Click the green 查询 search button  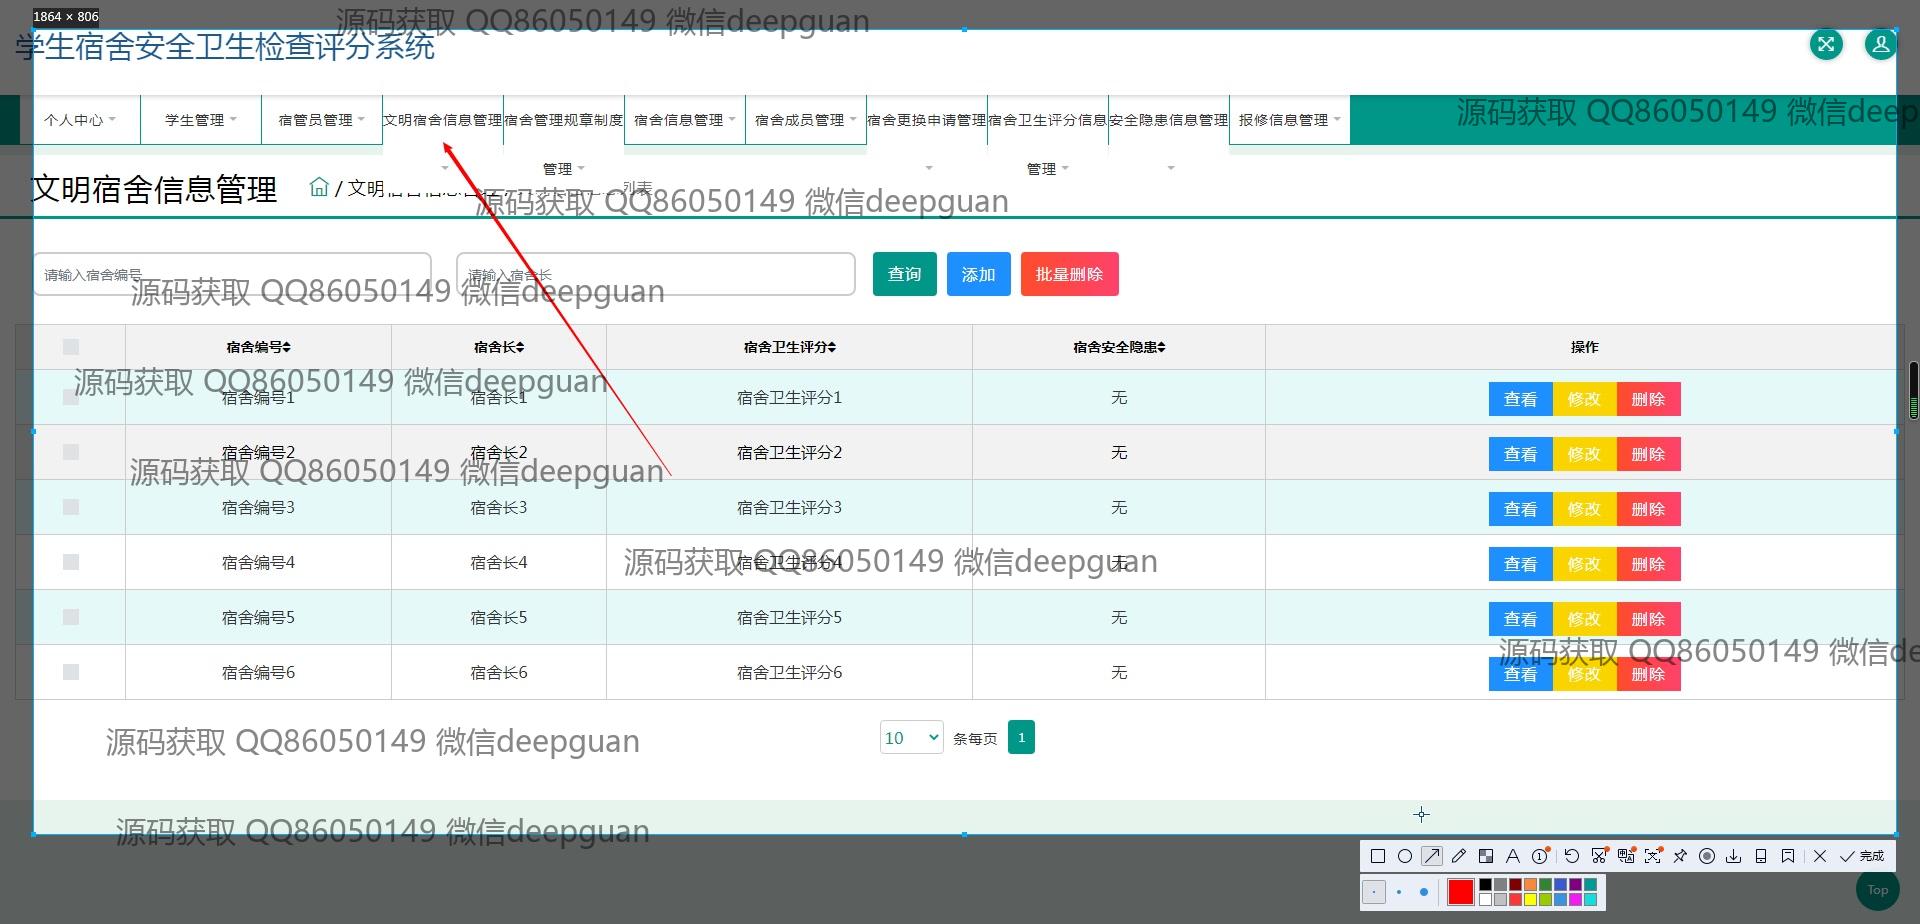click(905, 274)
